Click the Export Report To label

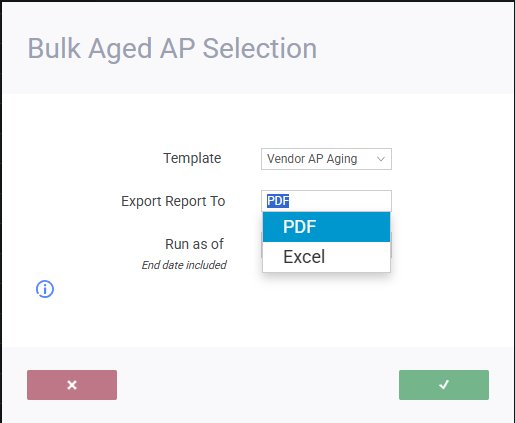coord(173,201)
